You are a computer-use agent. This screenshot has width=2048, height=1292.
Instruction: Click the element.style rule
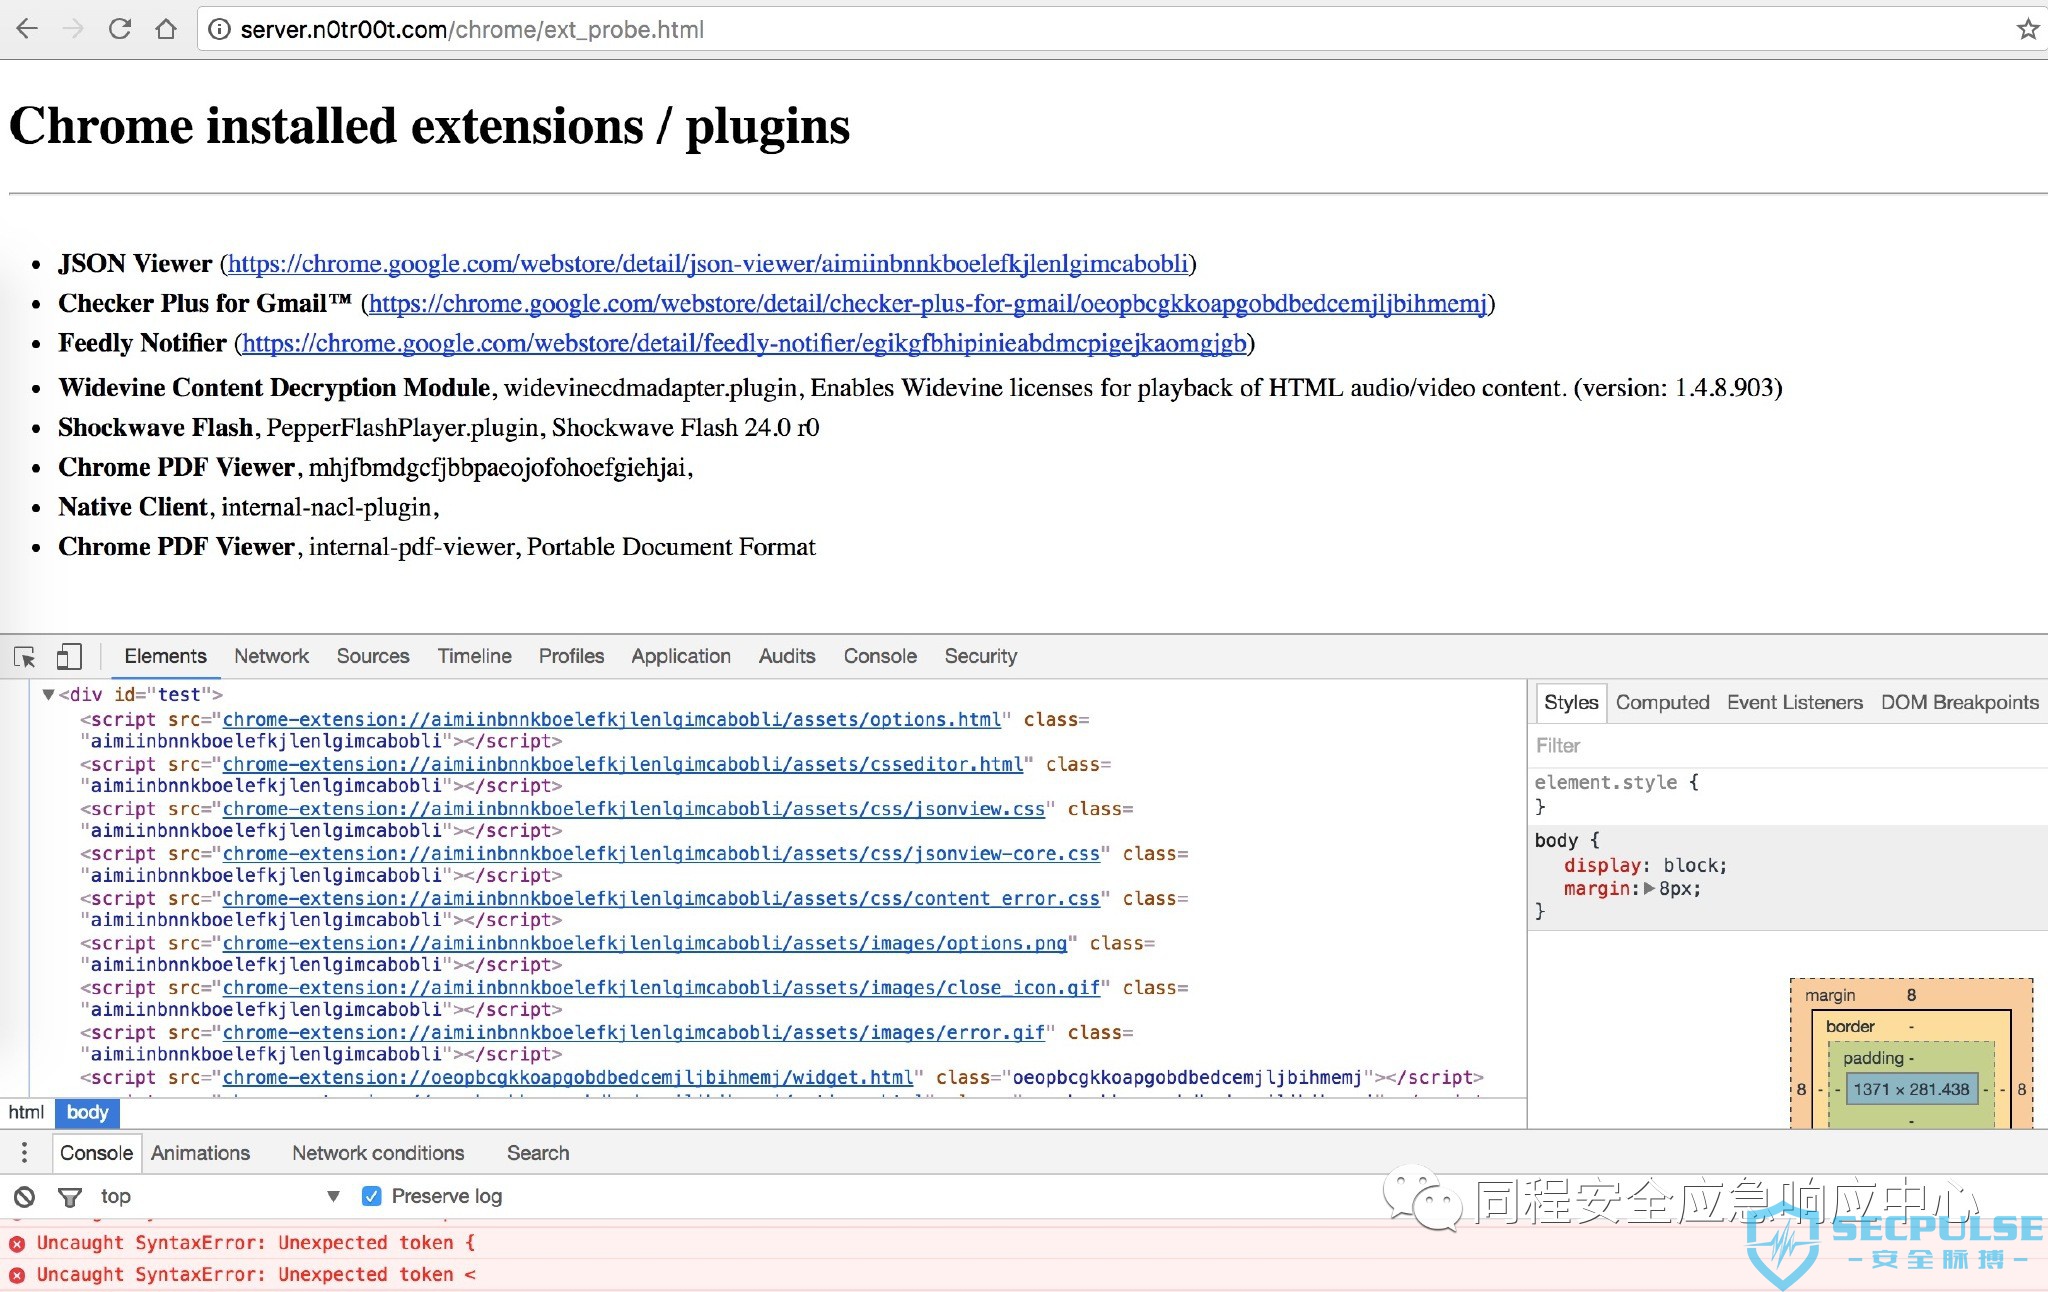click(1616, 783)
